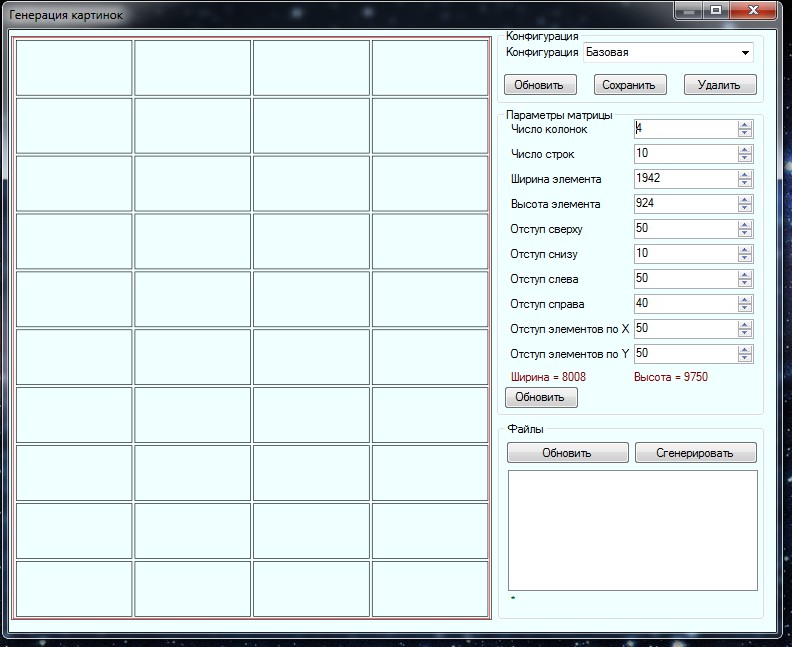The image size is (792, 647).
Task: Click the Число колонок label
Action: (x=549, y=129)
